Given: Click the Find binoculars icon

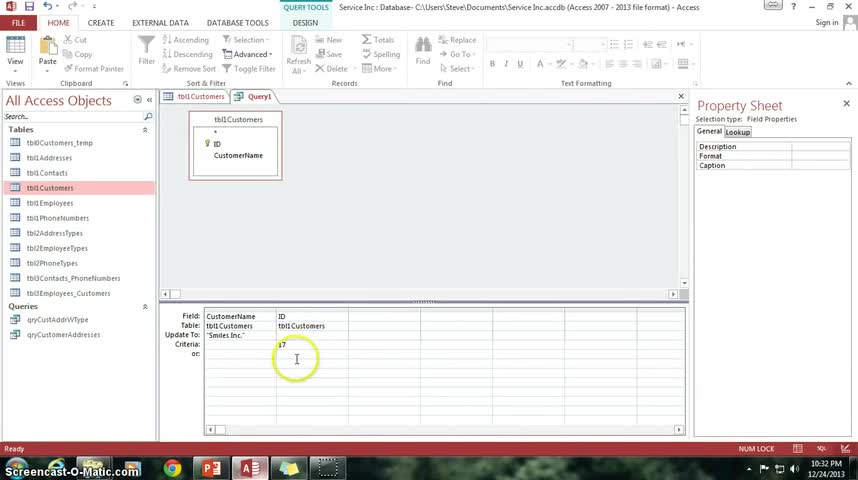Looking at the screenshot, I should [422, 50].
